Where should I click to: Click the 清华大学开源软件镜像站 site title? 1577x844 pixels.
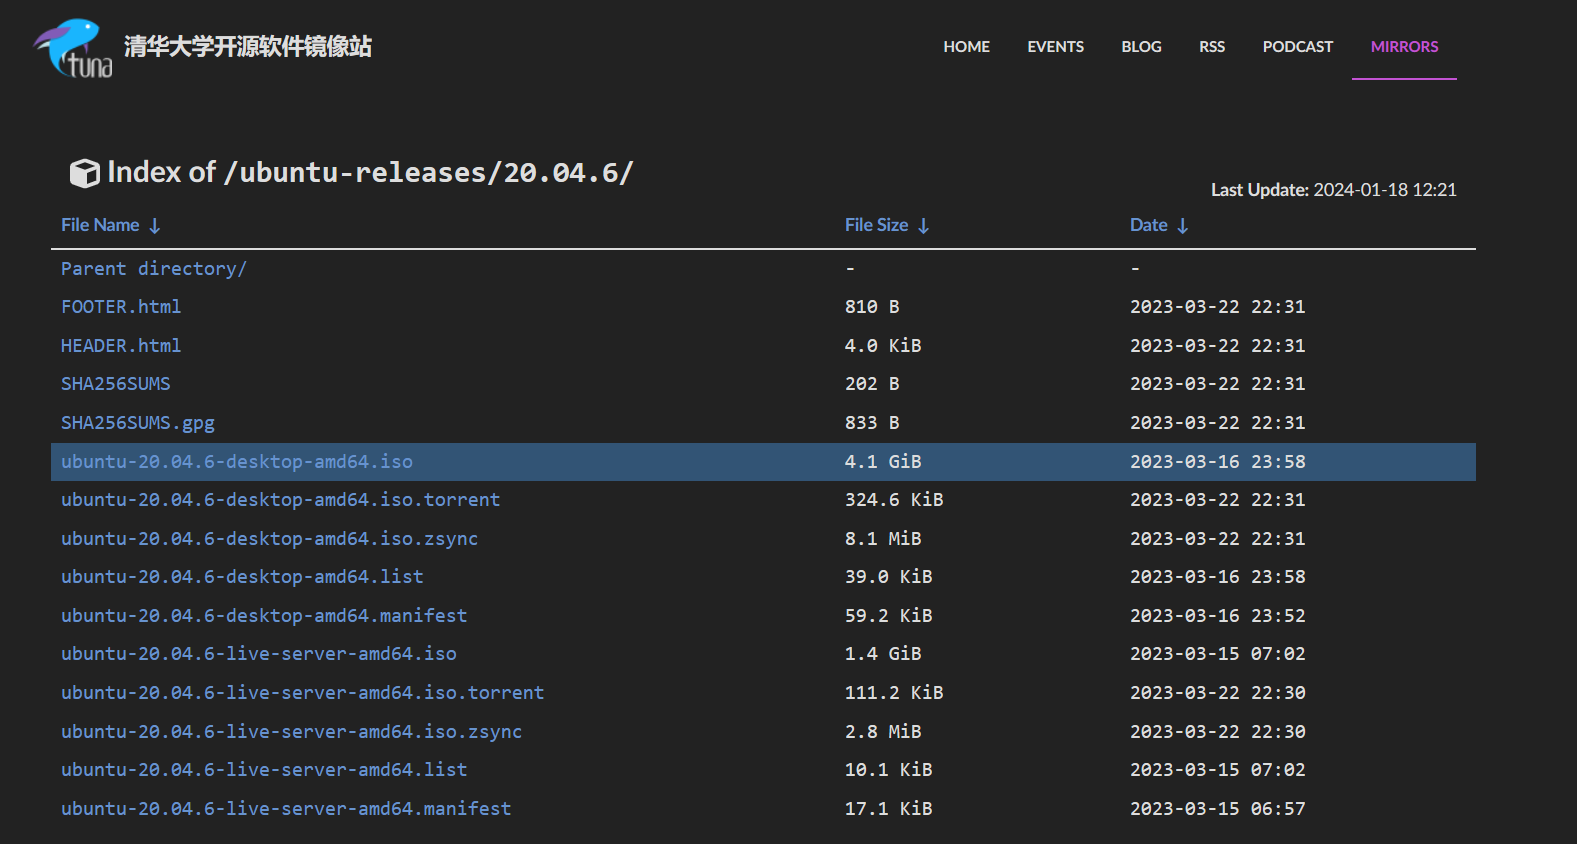248,47
